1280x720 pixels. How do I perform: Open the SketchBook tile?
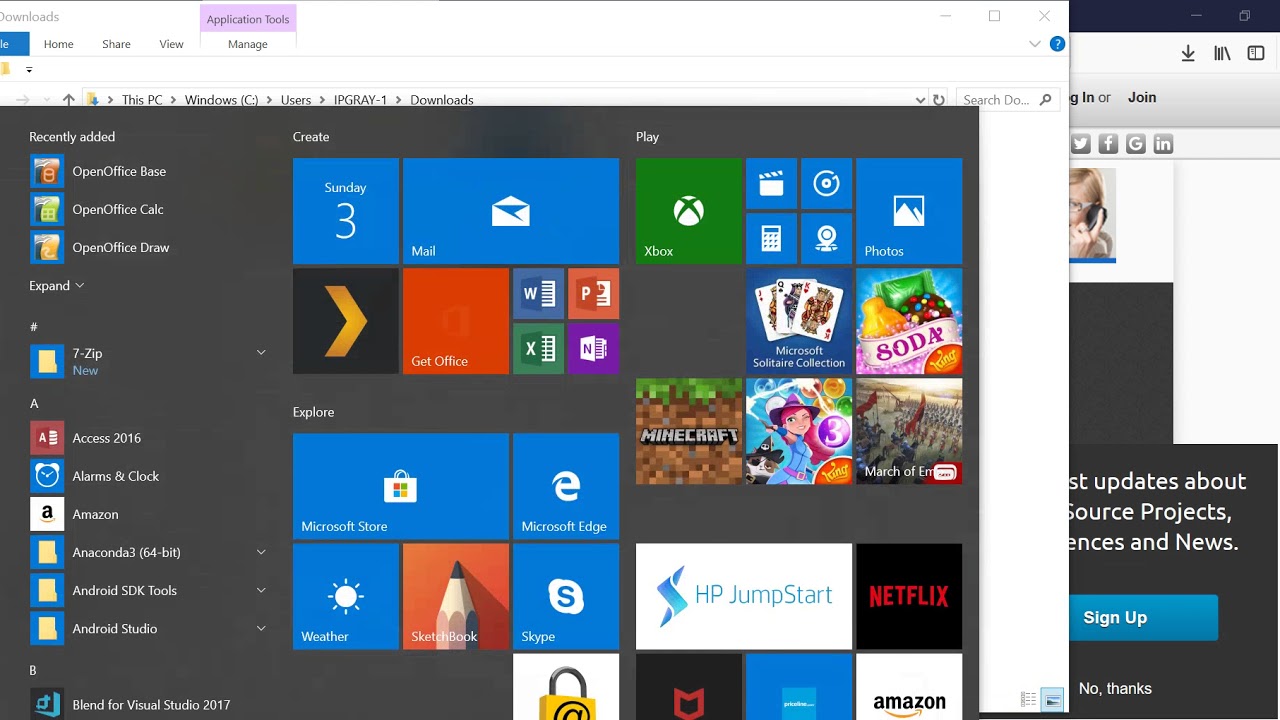(x=456, y=596)
